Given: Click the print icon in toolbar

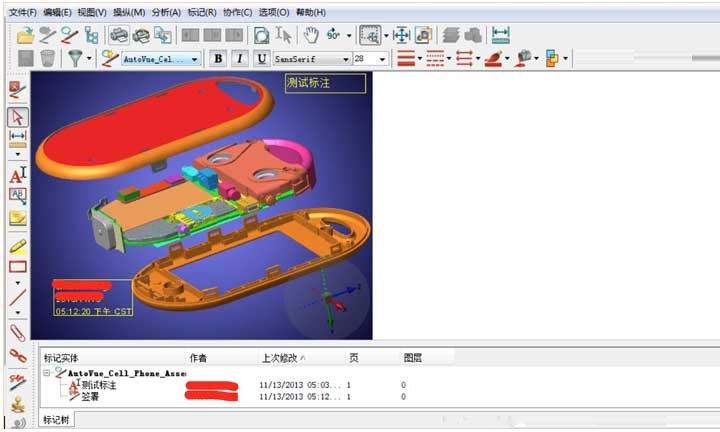Looking at the screenshot, I should (119, 35).
